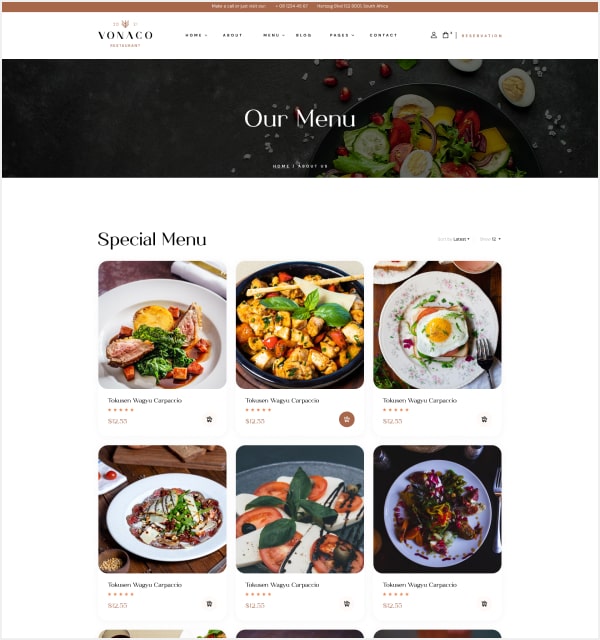The height and width of the screenshot is (640, 600).
Task: Add the caprese salad dish to cart
Action: pos(347,604)
